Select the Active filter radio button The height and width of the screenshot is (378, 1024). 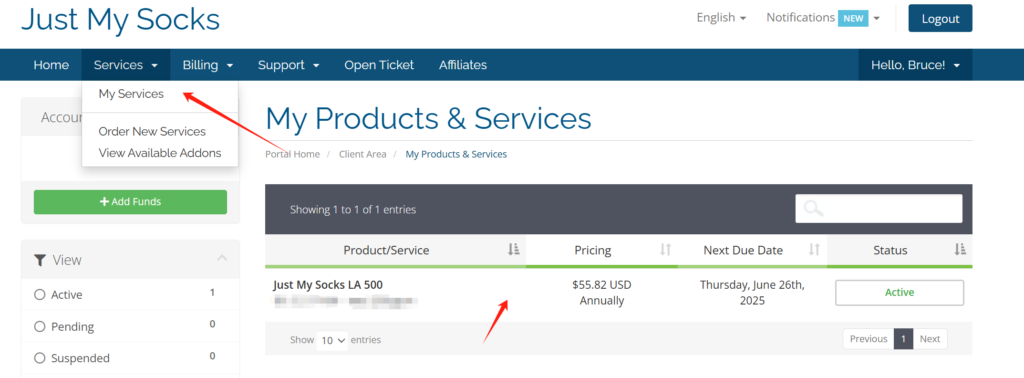[39, 295]
